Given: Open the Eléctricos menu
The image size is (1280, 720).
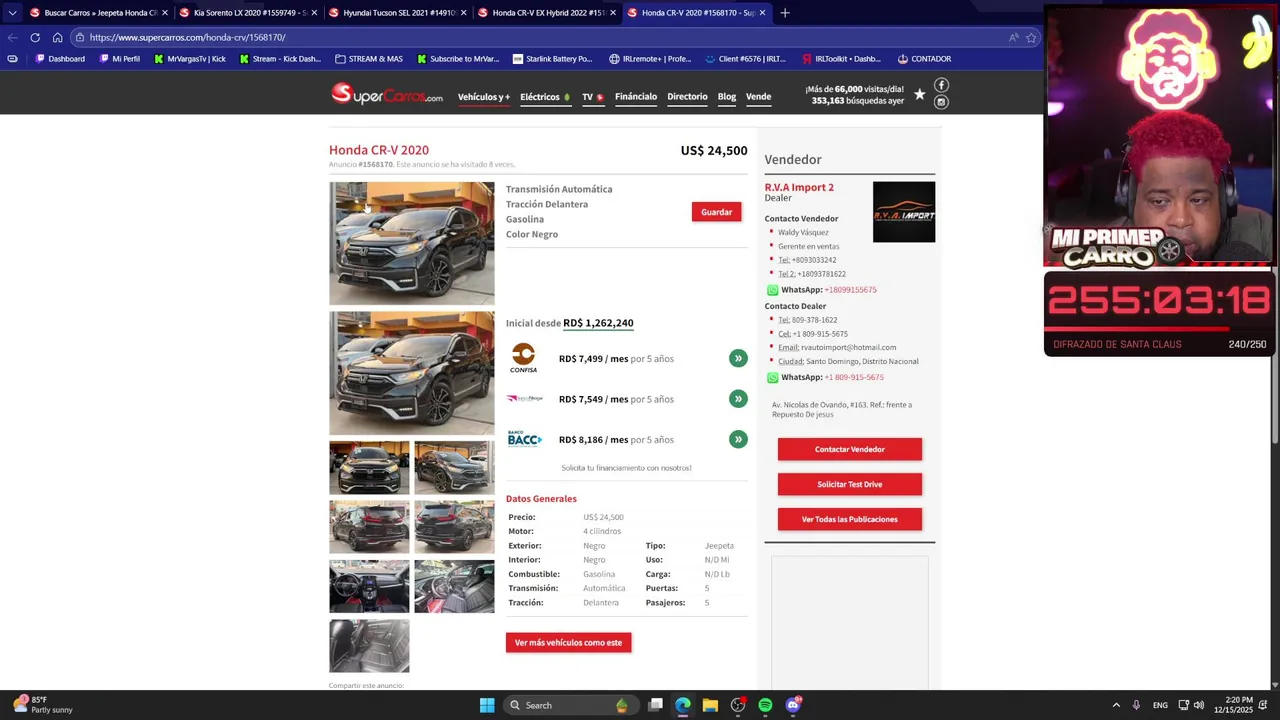Looking at the screenshot, I should 545,97.
